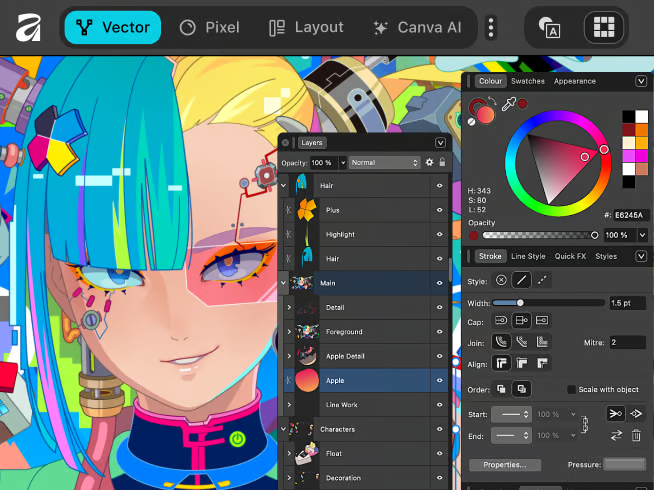Toggle visibility of the Highlight layer

pos(439,234)
